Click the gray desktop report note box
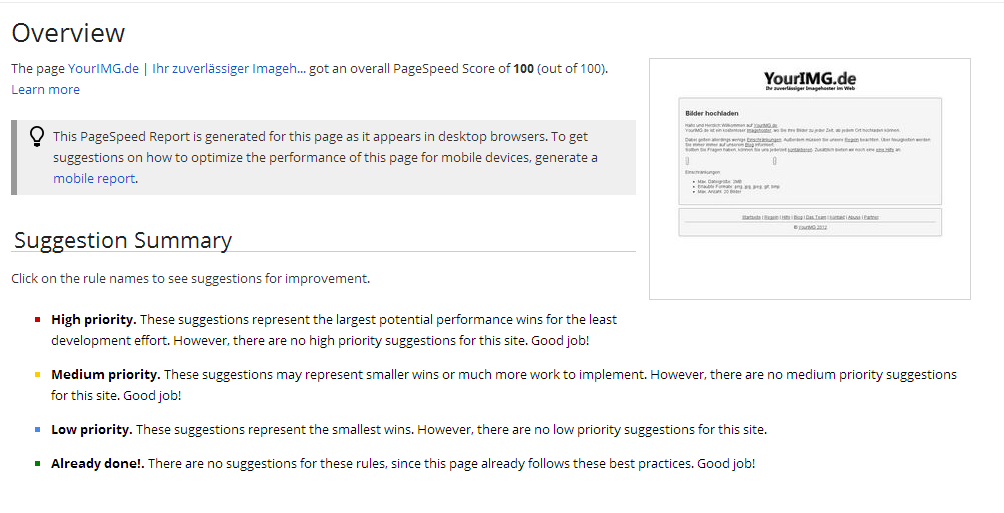Viewport: 1004px width, 513px height. point(323,158)
